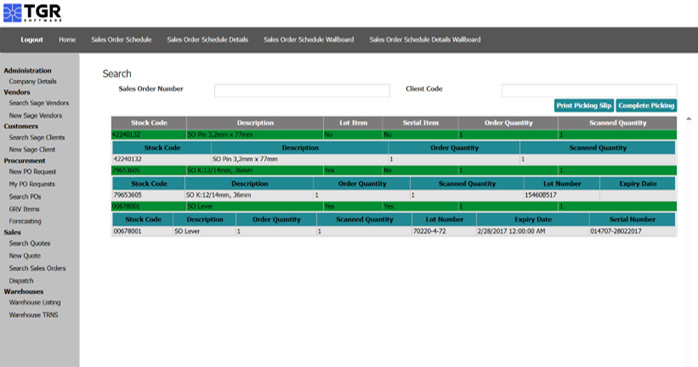Open Search Sales Orders link

tap(37, 268)
